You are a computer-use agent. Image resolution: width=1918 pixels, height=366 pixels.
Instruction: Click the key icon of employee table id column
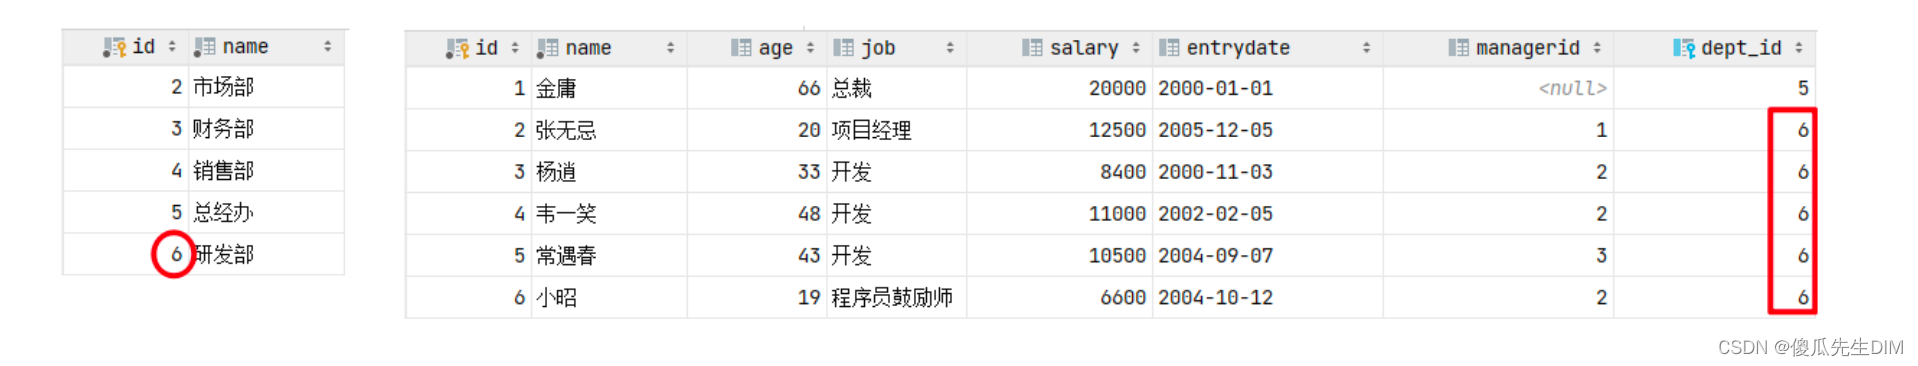coord(457,48)
